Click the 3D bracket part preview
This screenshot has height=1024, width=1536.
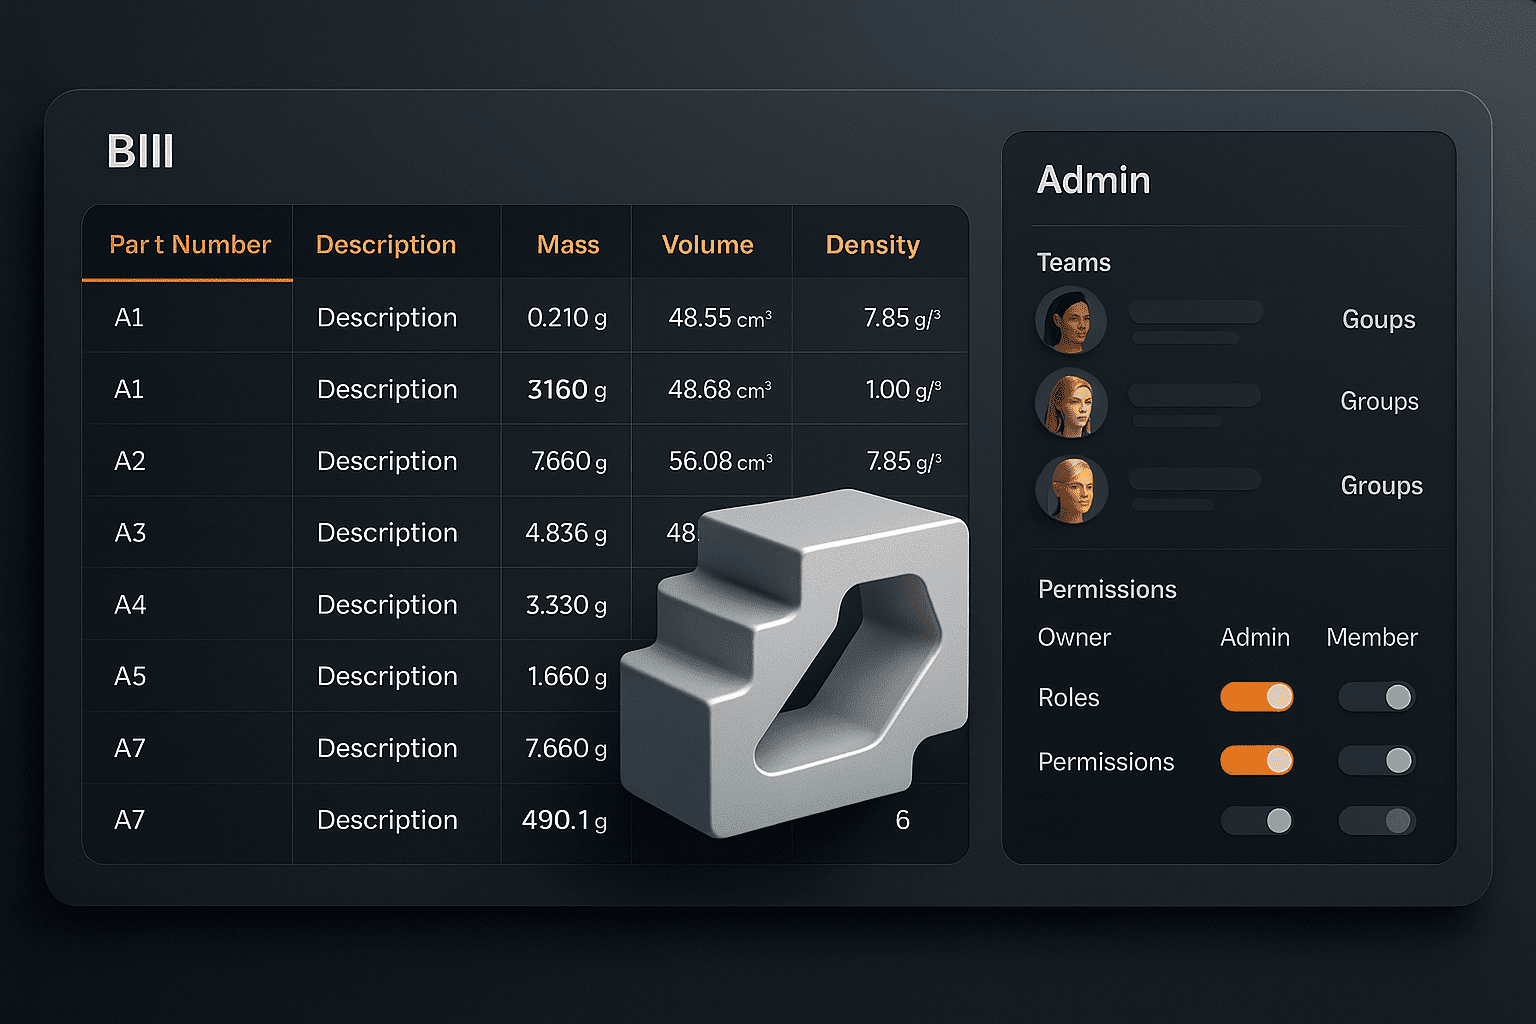(x=795, y=662)
